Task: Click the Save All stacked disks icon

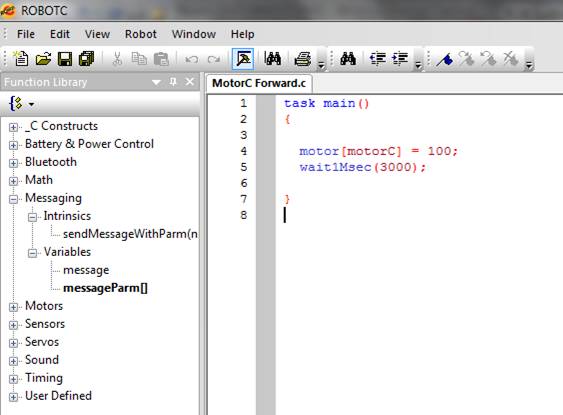Action: tap(87, 59)
